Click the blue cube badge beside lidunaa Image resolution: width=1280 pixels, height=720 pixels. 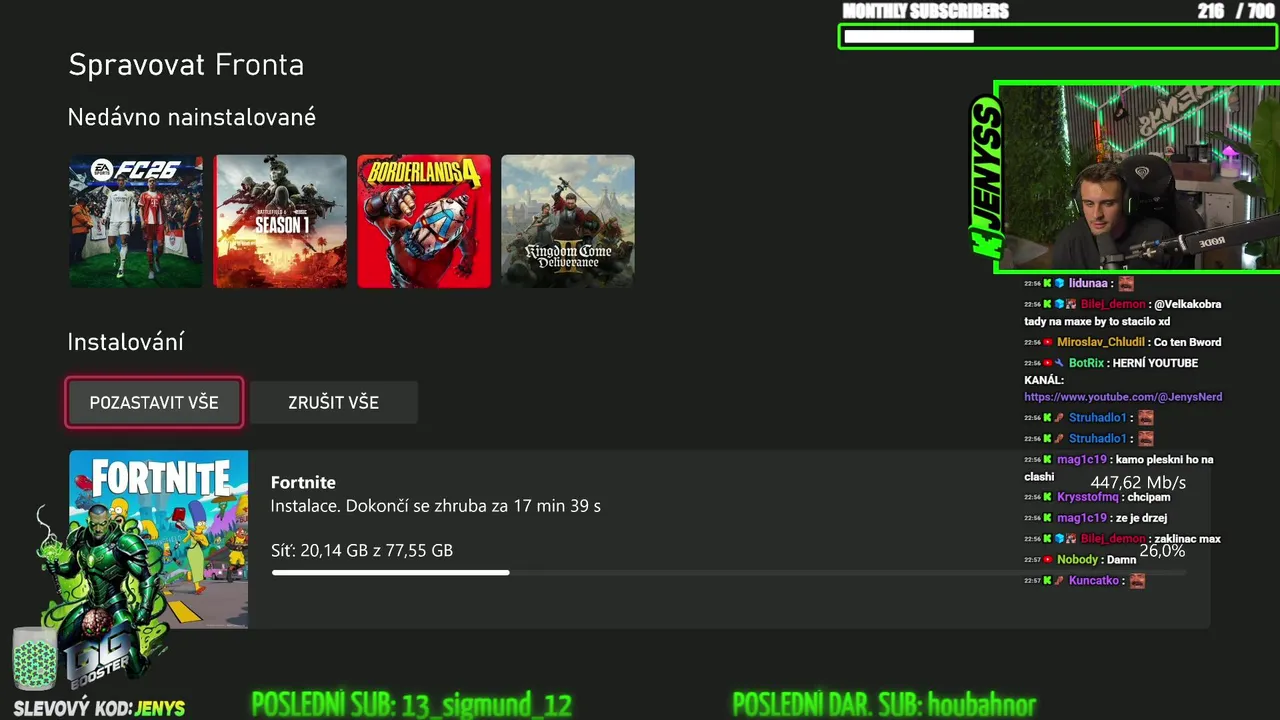point(1059,284)
